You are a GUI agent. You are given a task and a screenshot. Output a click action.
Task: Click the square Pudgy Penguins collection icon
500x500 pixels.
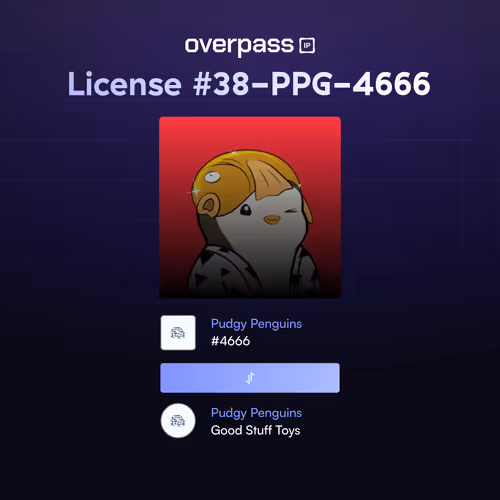pyautogui.click(x=178, y=333)
